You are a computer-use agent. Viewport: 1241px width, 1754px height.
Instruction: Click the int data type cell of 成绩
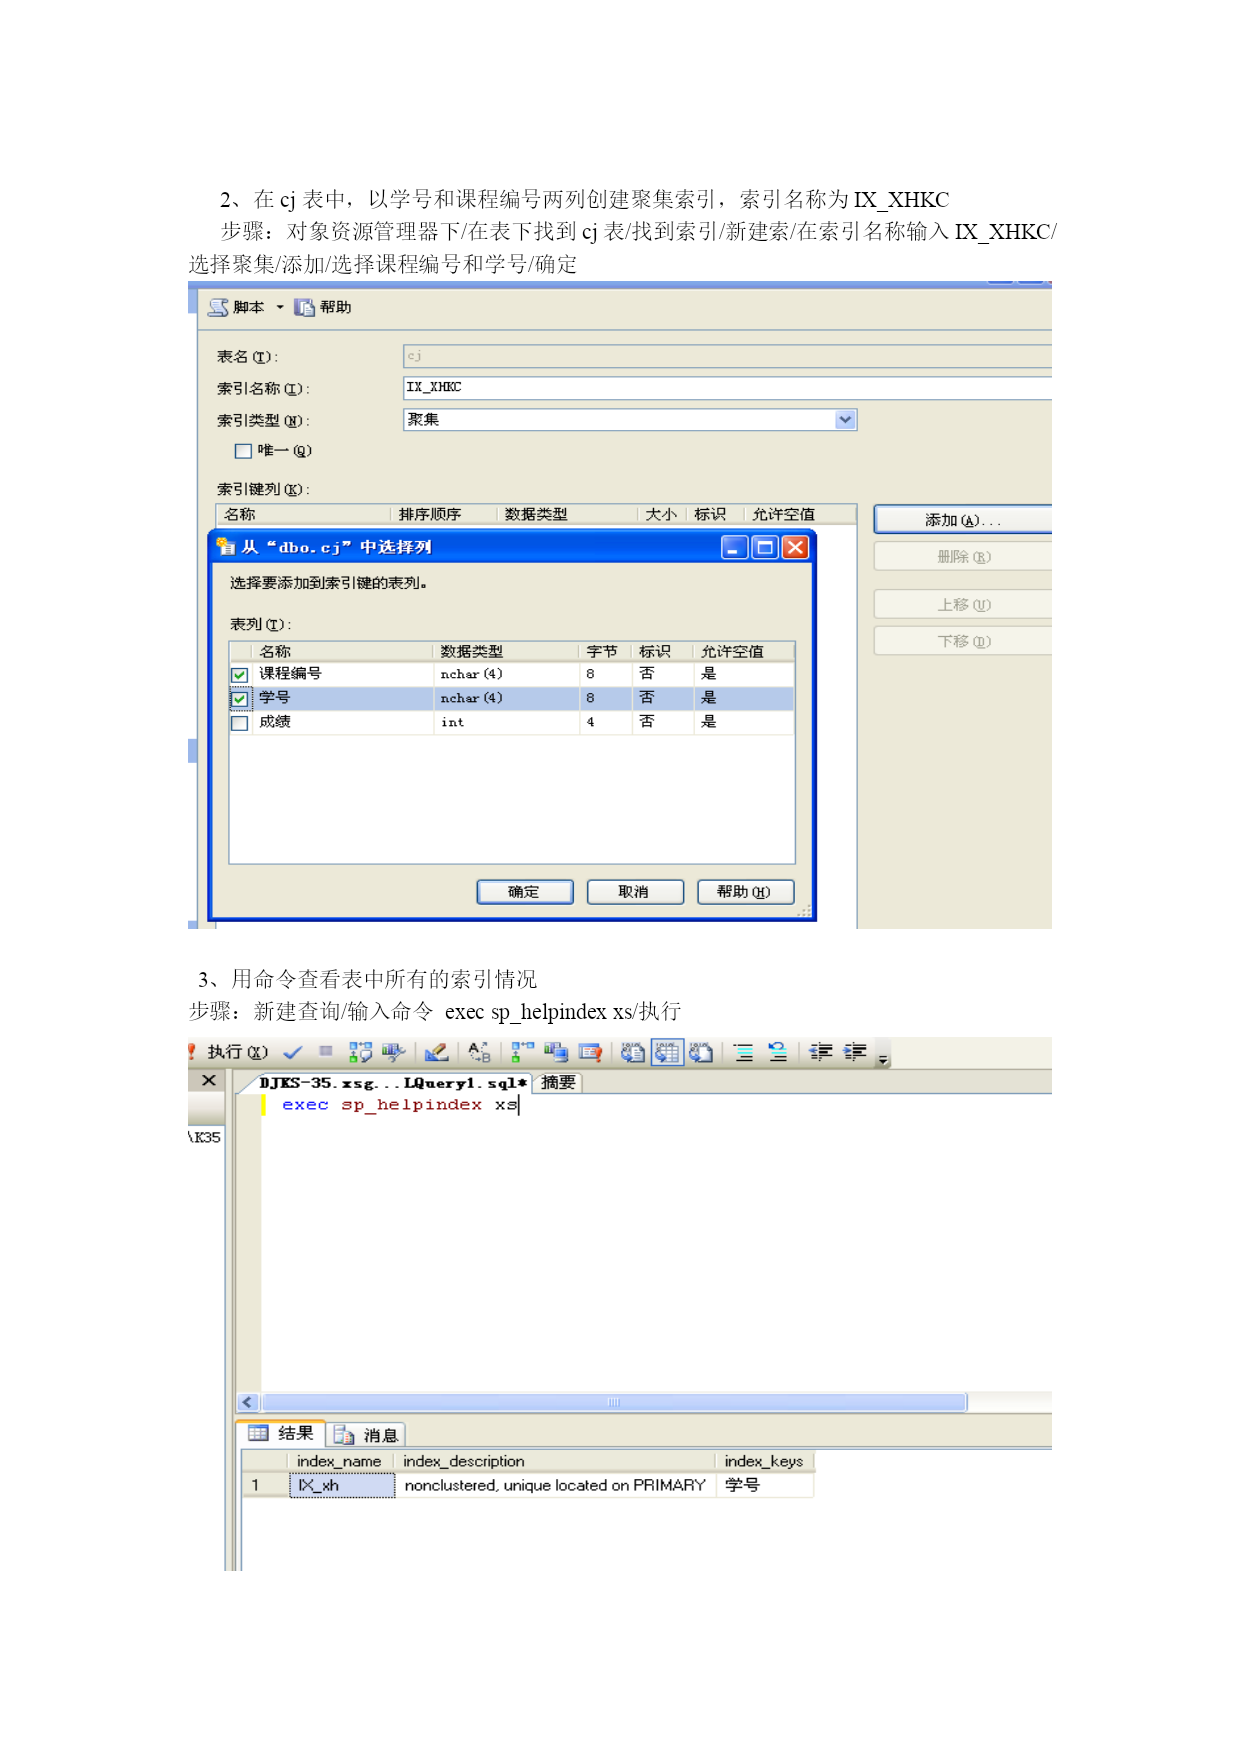[507, 722]
